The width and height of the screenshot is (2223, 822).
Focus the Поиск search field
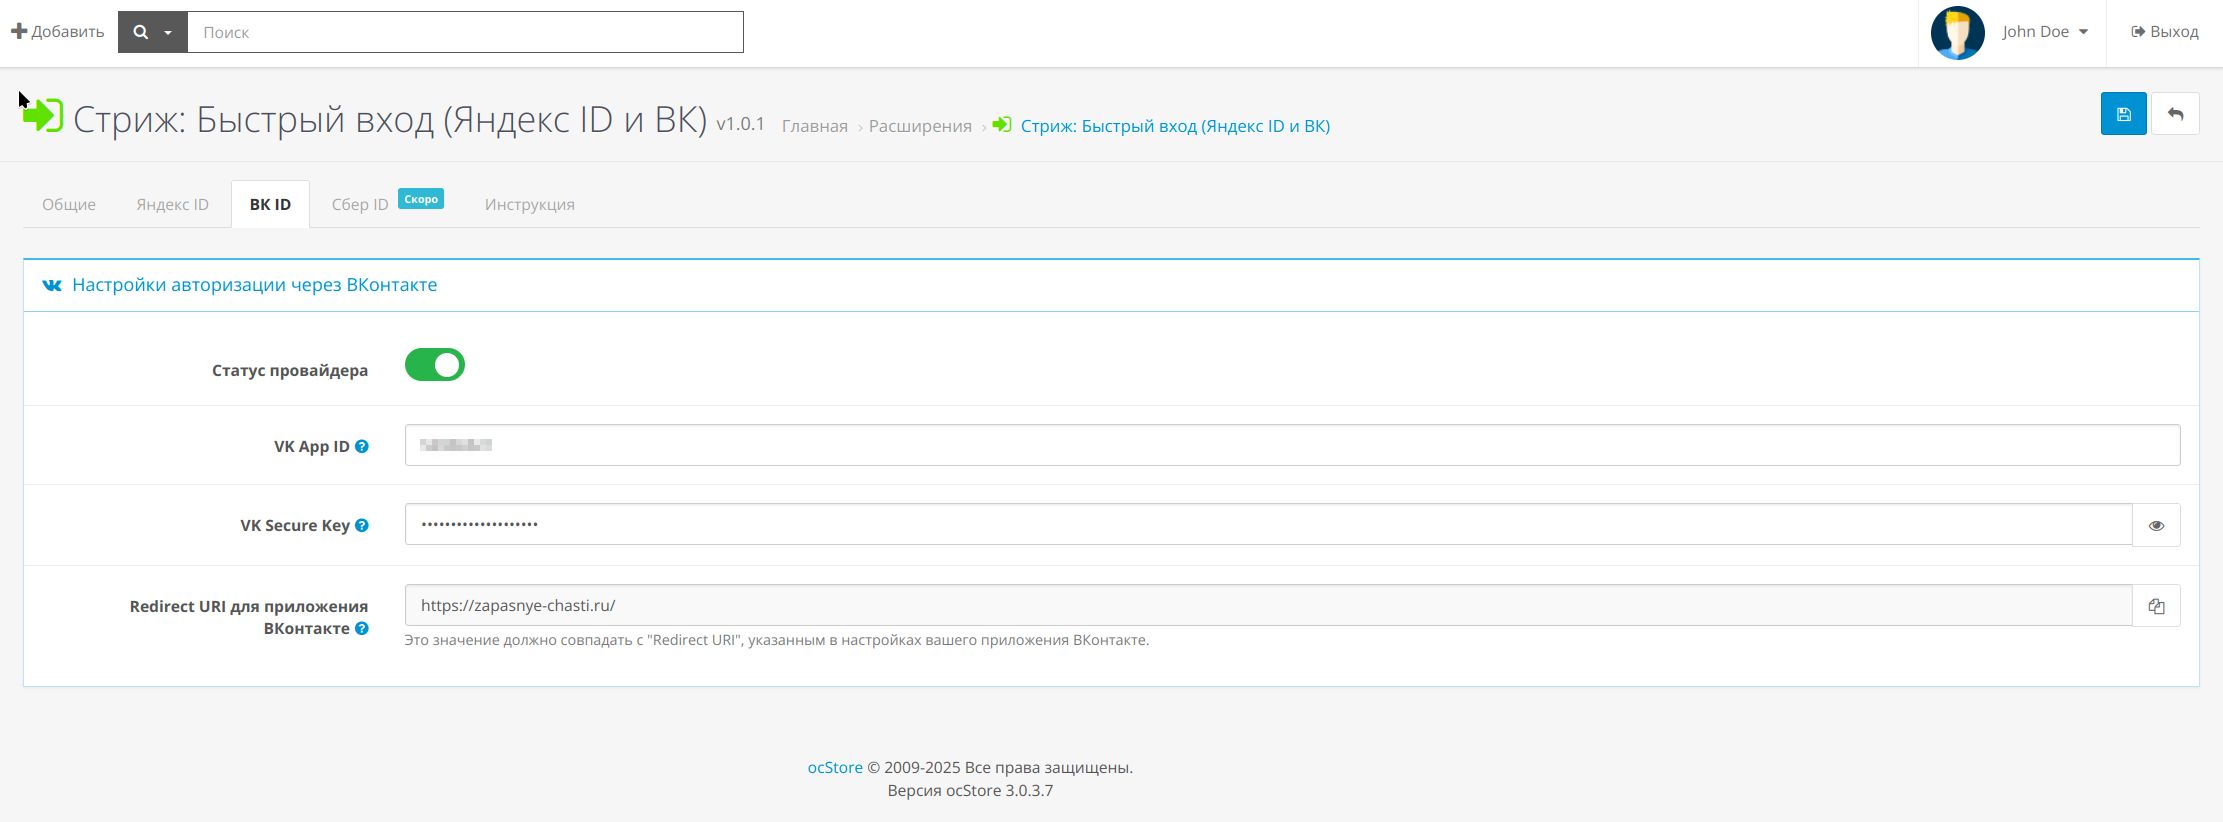(x=465, y=32)
